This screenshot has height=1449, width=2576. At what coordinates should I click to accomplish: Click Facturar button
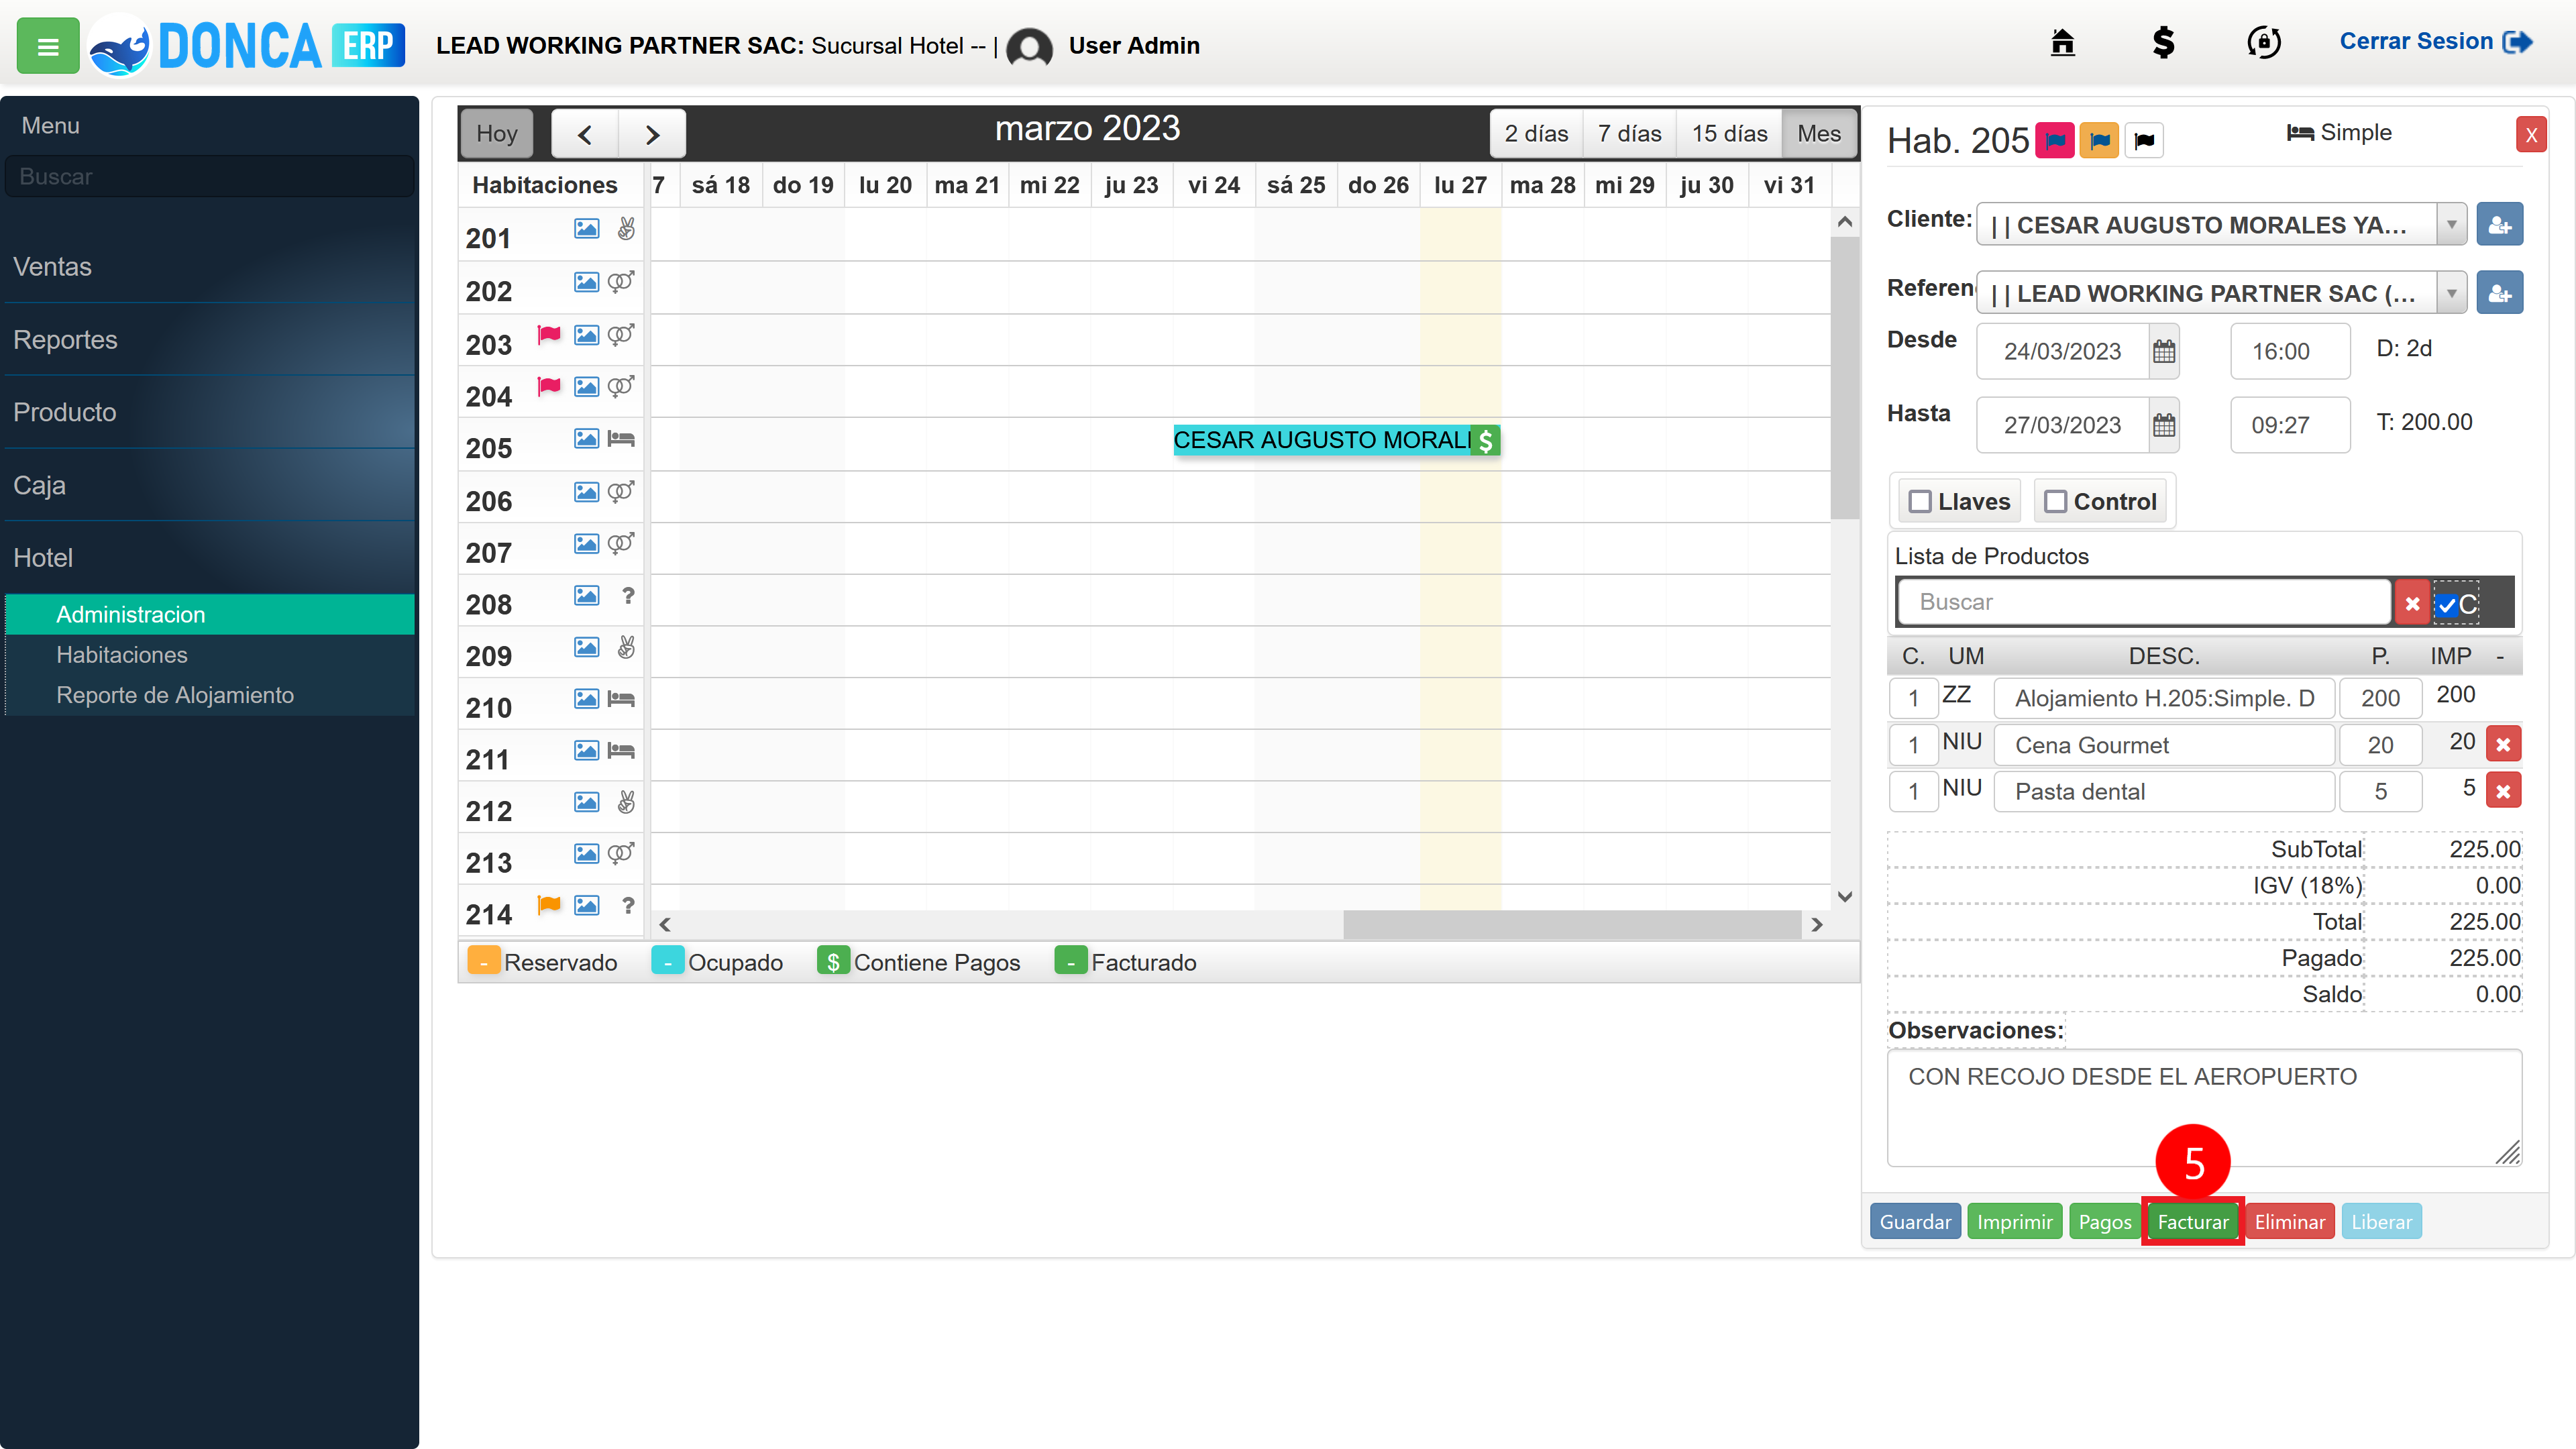[2193, 1221]
